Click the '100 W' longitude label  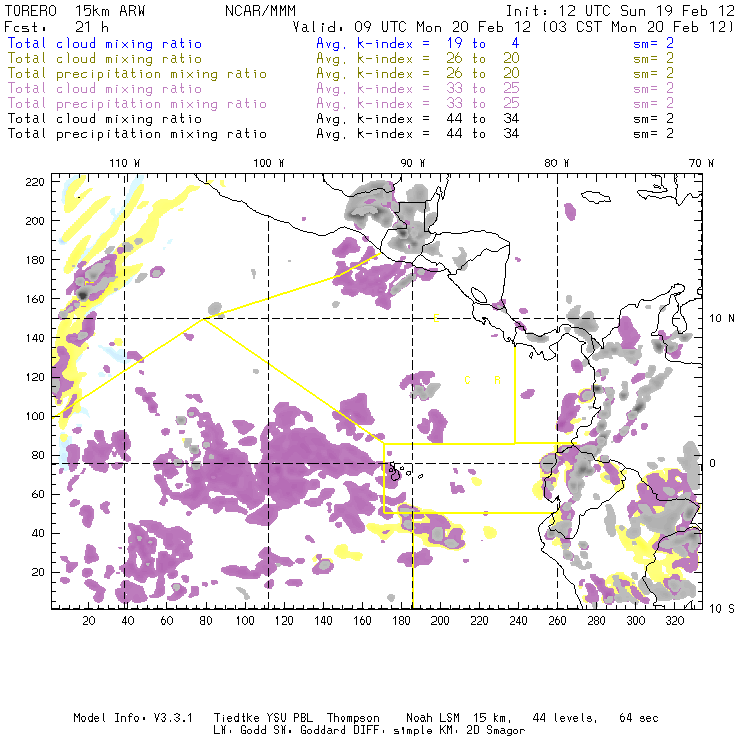(269, 163)
